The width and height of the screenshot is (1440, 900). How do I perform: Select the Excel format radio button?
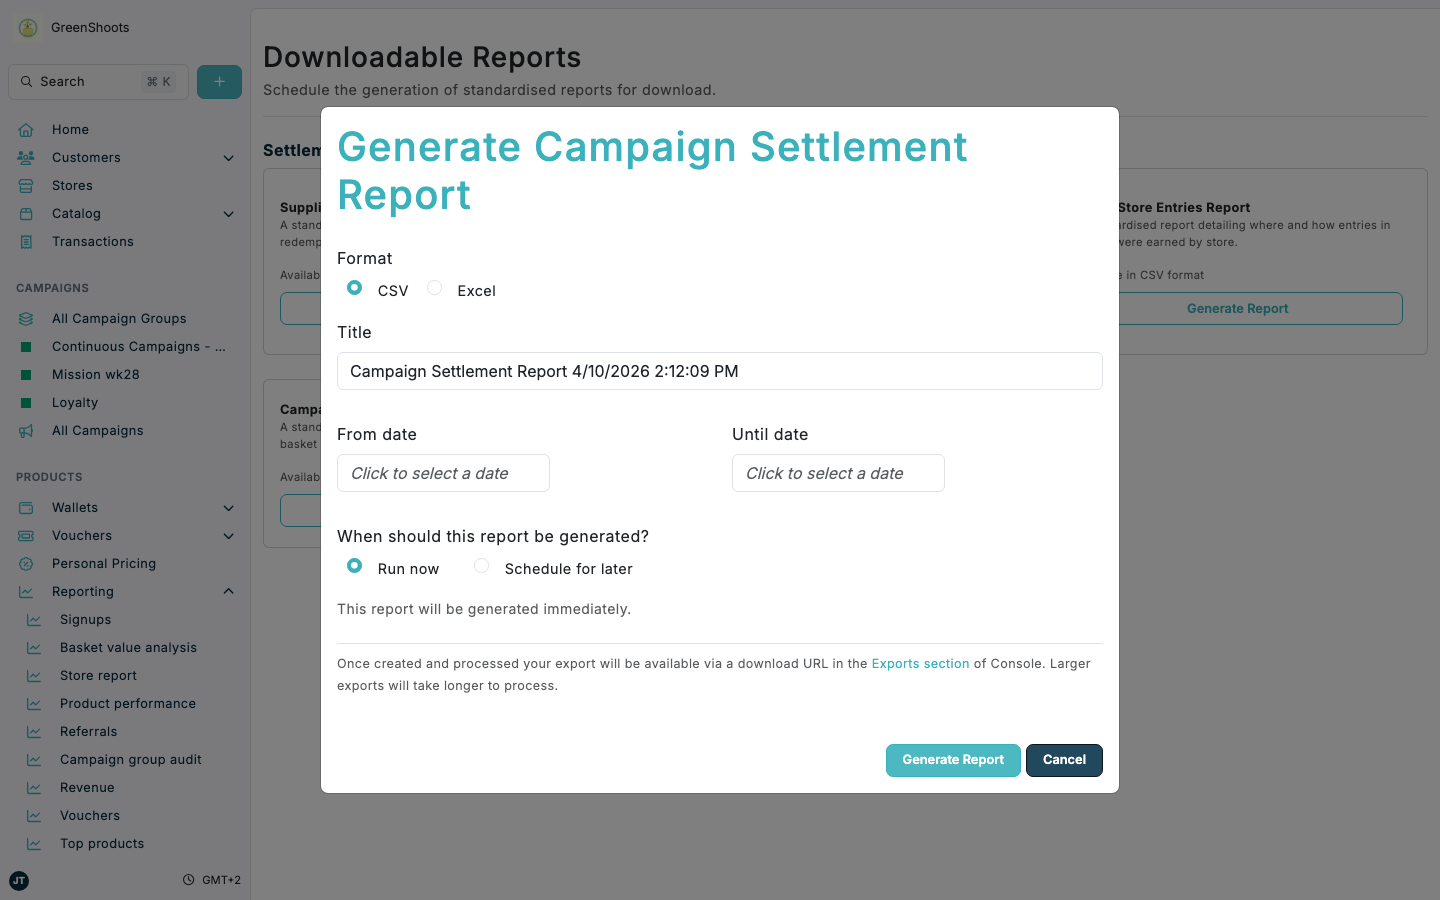[434, 287]
